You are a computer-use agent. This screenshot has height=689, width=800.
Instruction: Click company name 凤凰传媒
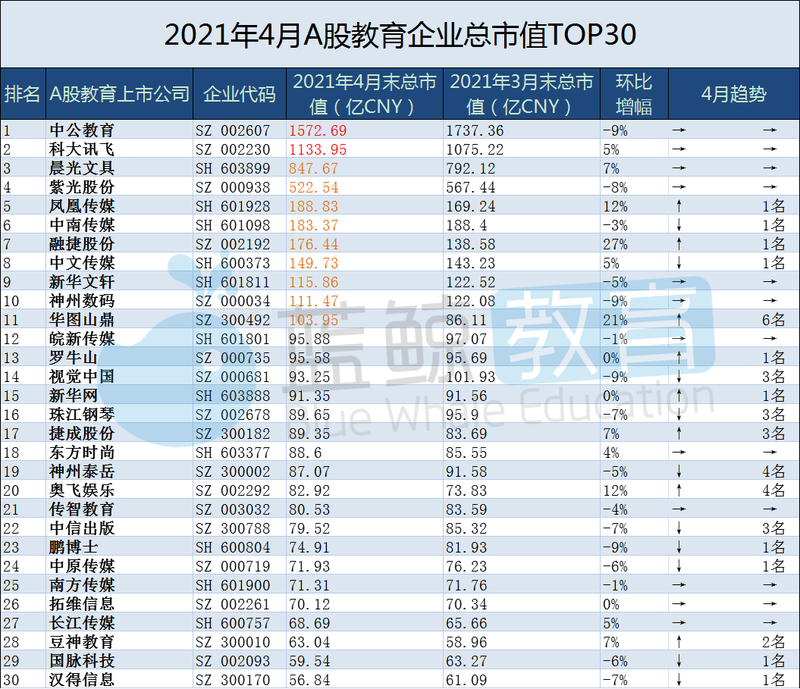[82, 206]
